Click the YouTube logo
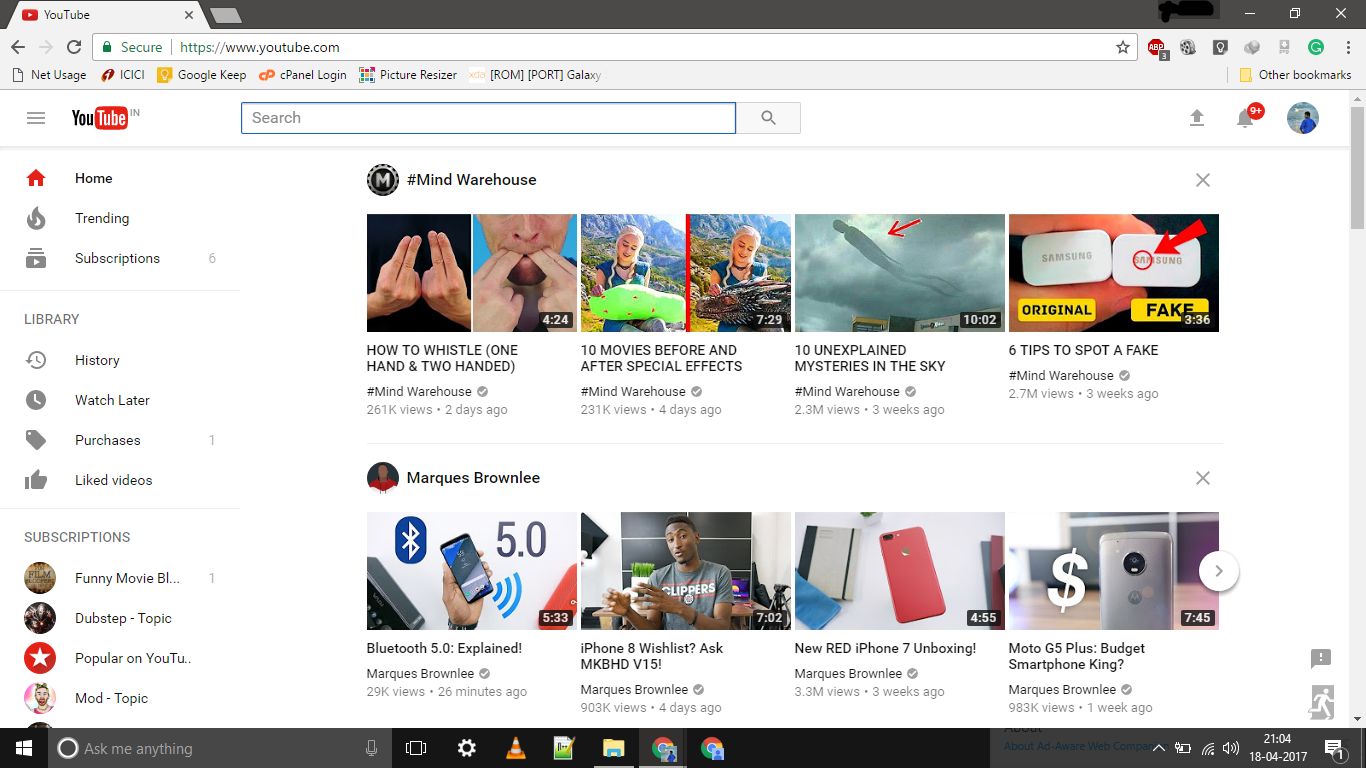 coord(100,118)
